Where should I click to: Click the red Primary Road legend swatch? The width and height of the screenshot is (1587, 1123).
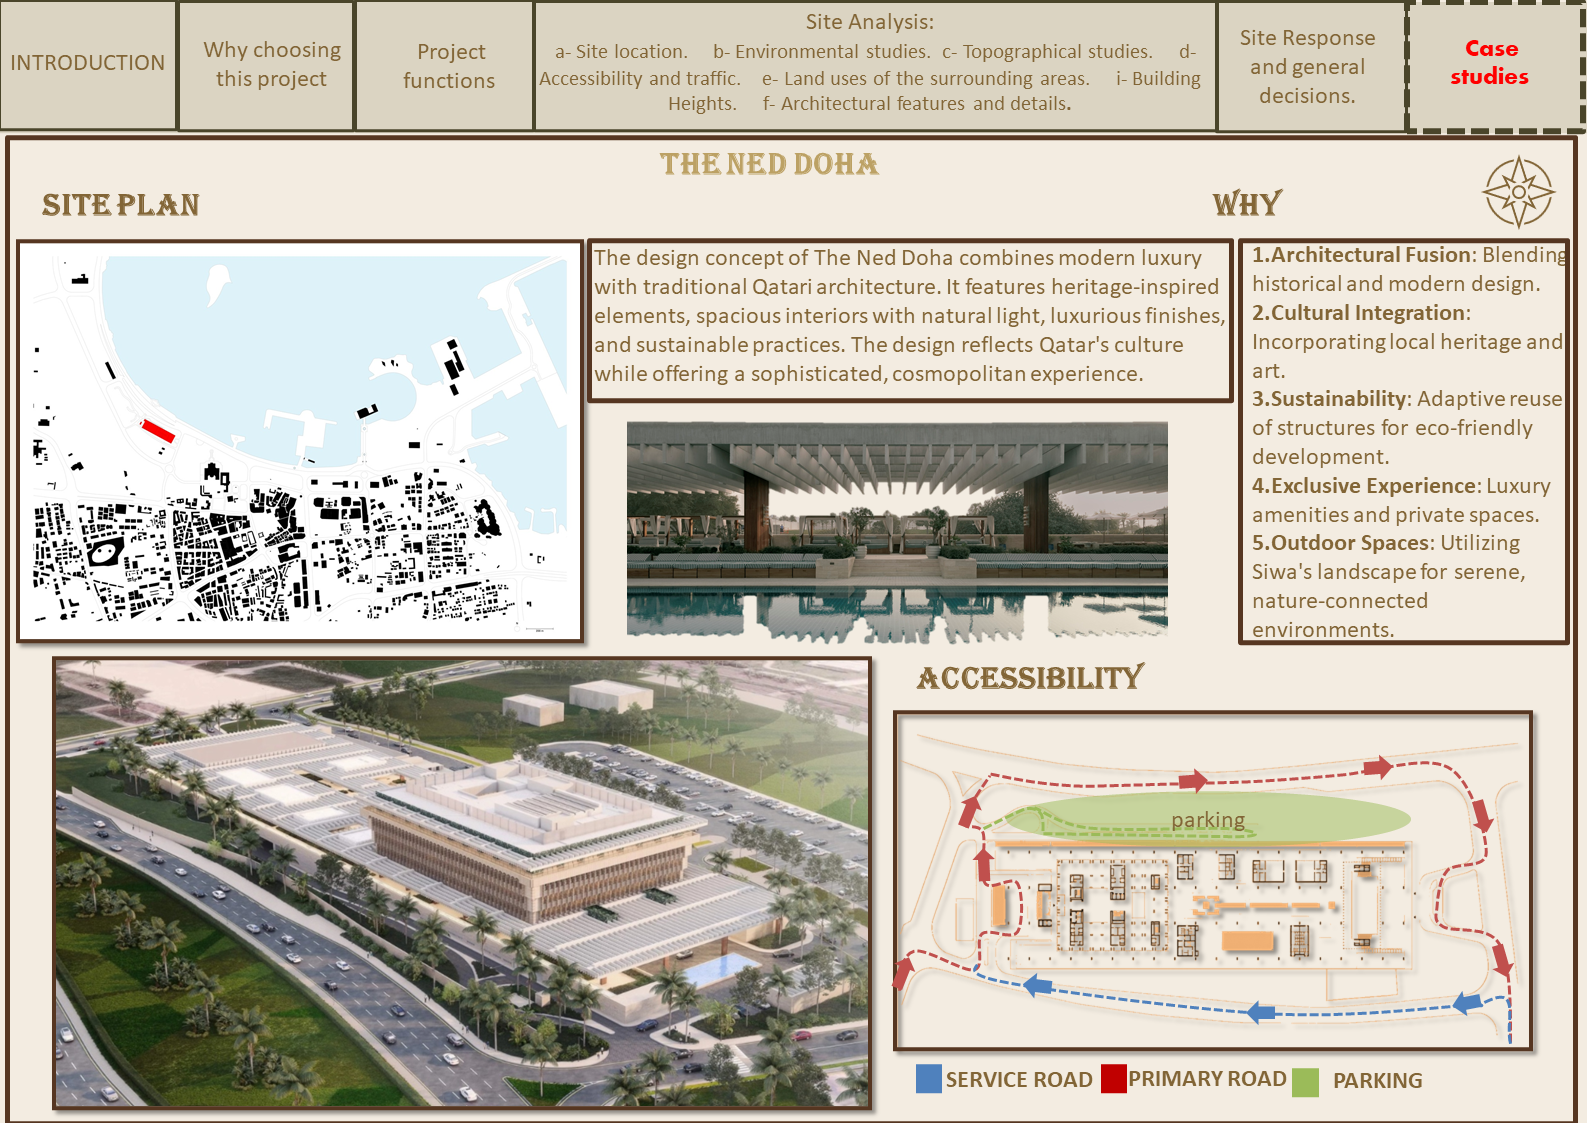pyautogui.click(x=1113, y=1079)
